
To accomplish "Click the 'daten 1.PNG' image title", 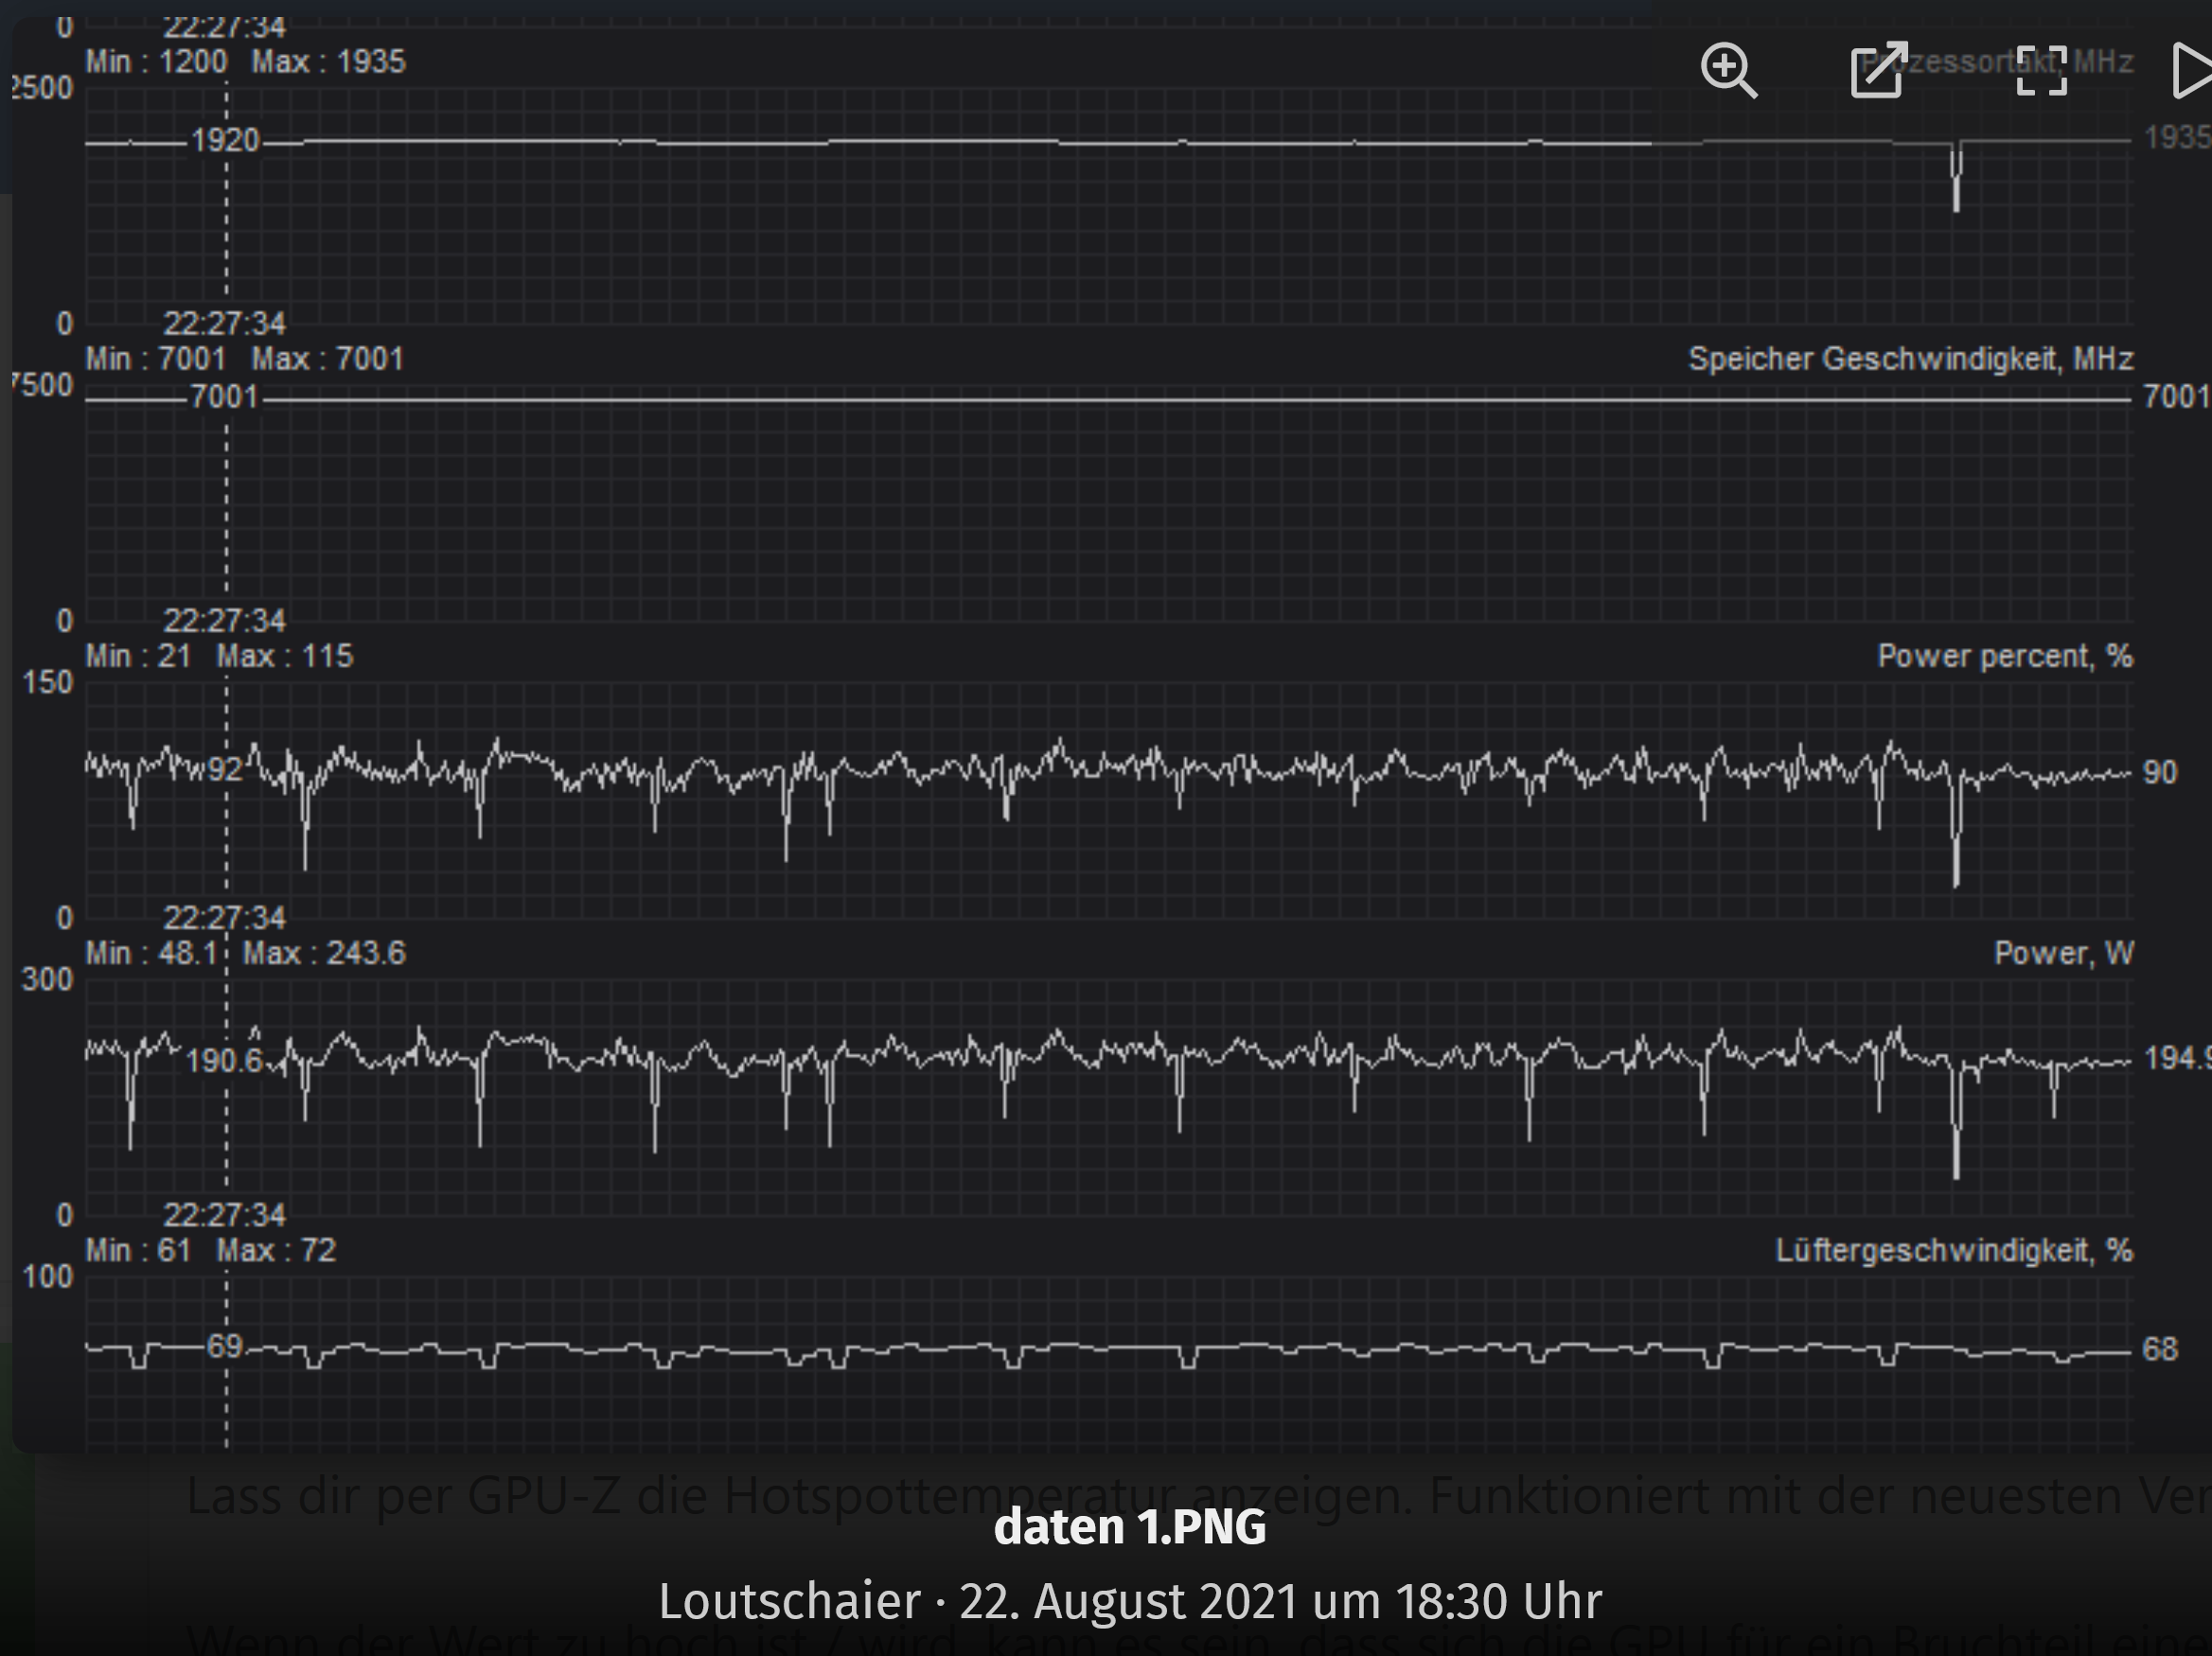I will click(x=1130, y=1528).
